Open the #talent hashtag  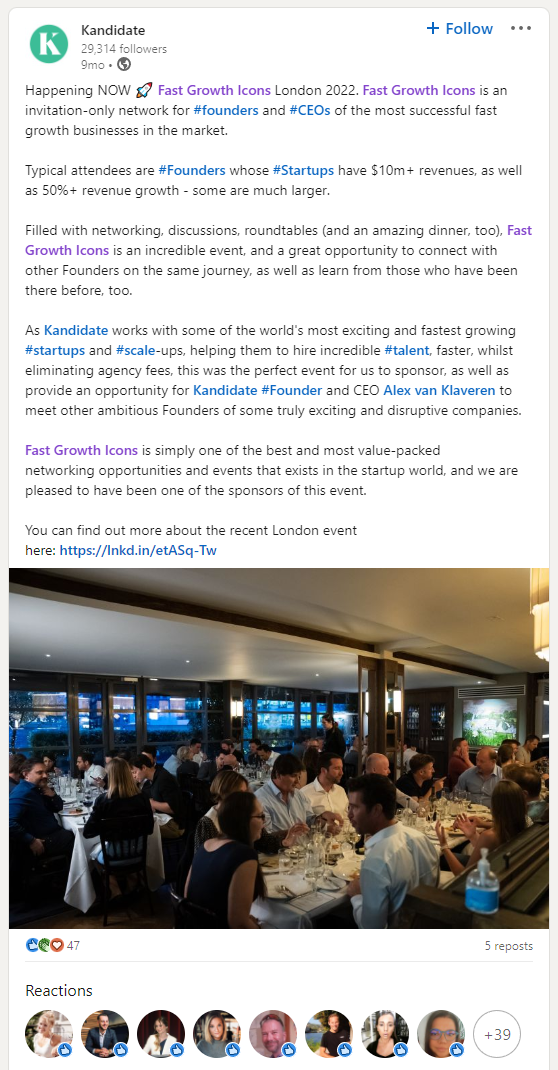409,350
